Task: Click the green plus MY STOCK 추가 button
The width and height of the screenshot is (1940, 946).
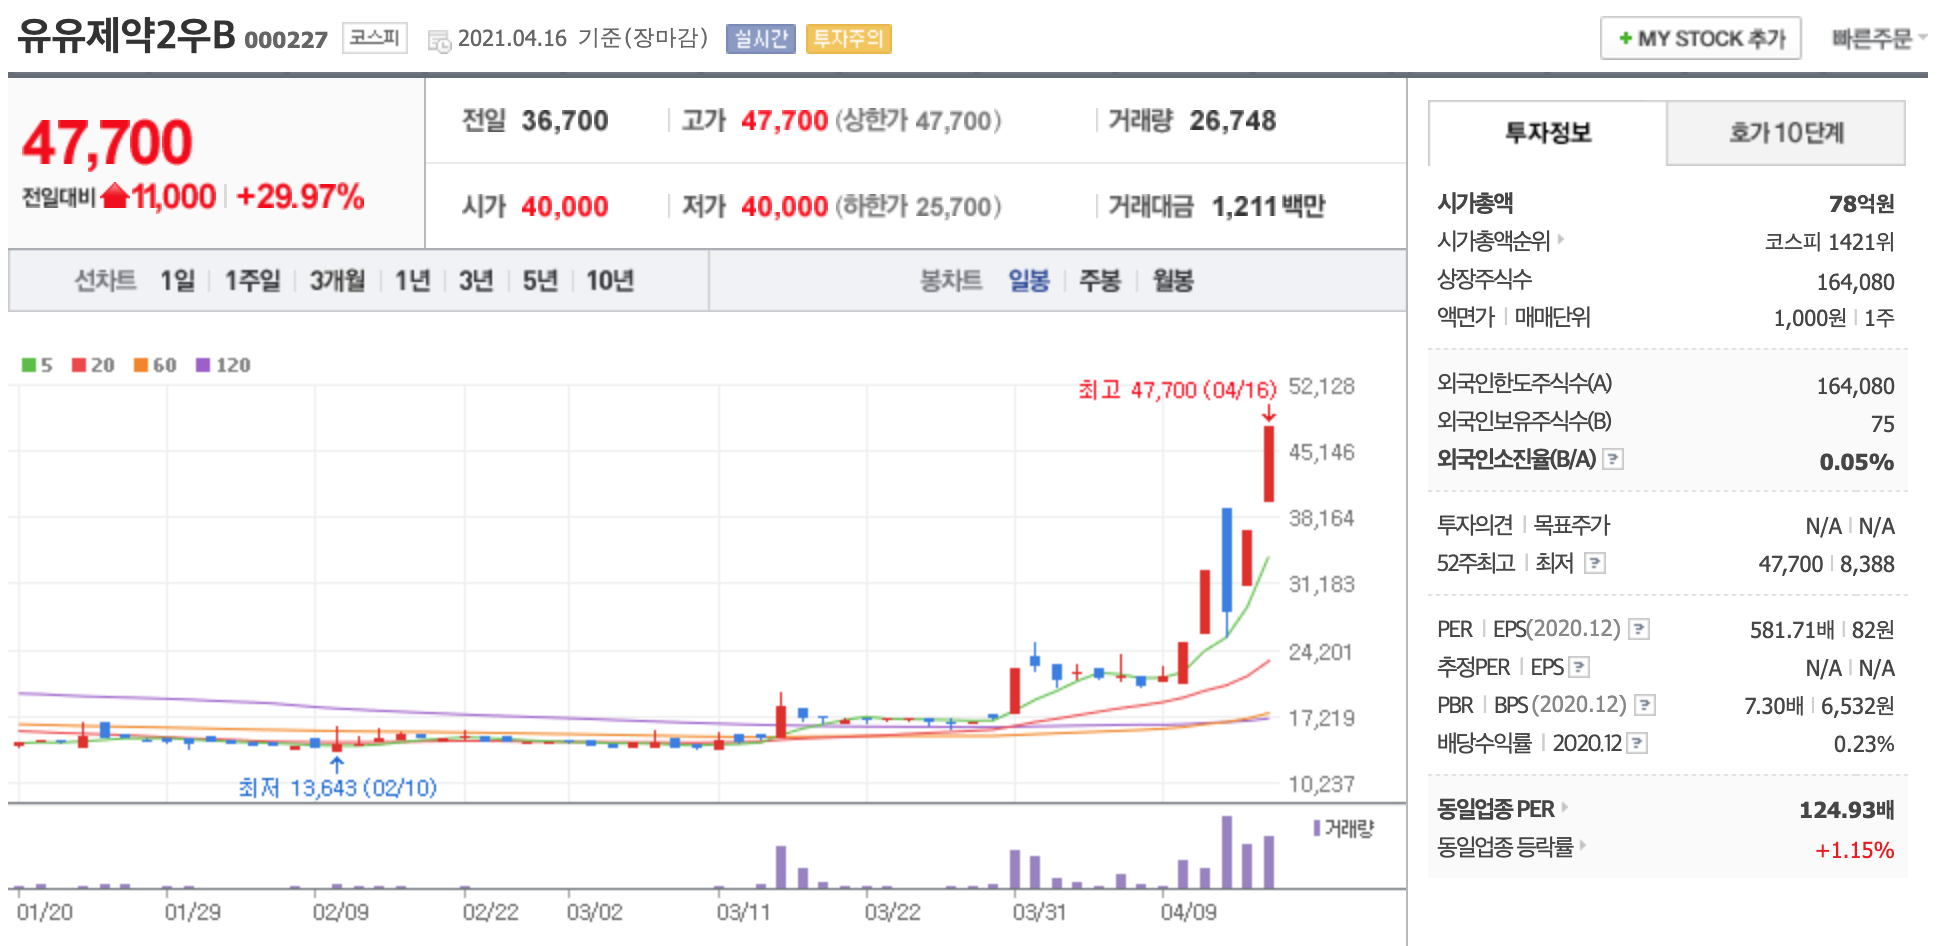Action: tap(1700, 38)
